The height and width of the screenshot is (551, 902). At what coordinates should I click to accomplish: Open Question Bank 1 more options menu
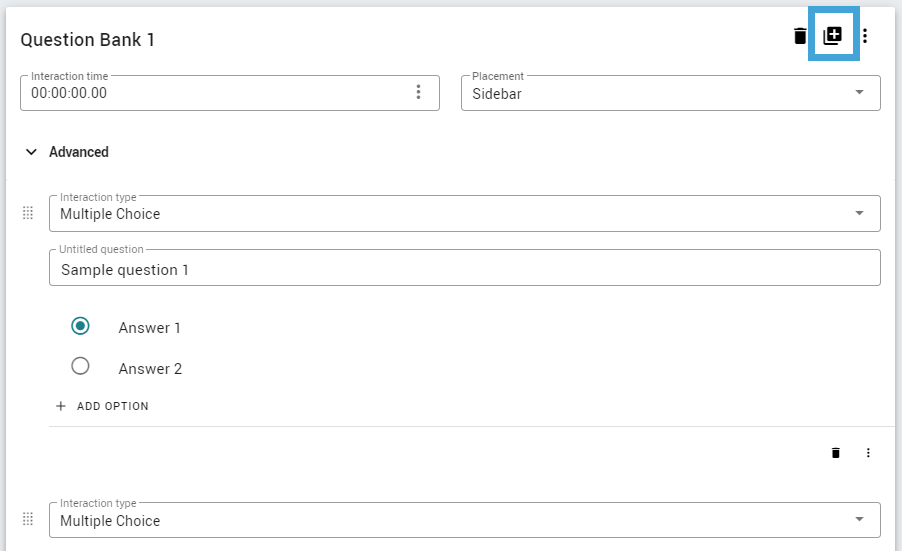pyautogui.click(x=865, y=36)
